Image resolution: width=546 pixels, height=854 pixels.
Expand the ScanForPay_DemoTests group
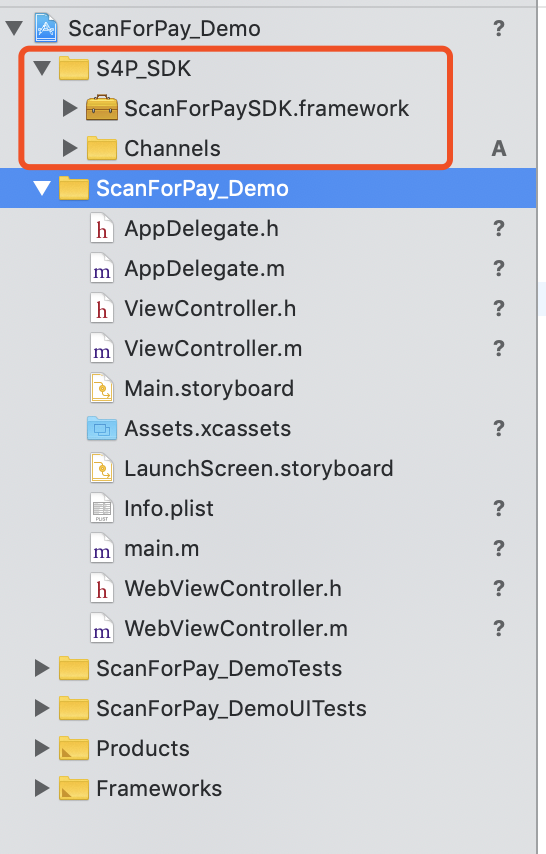(x=42, y=668)
